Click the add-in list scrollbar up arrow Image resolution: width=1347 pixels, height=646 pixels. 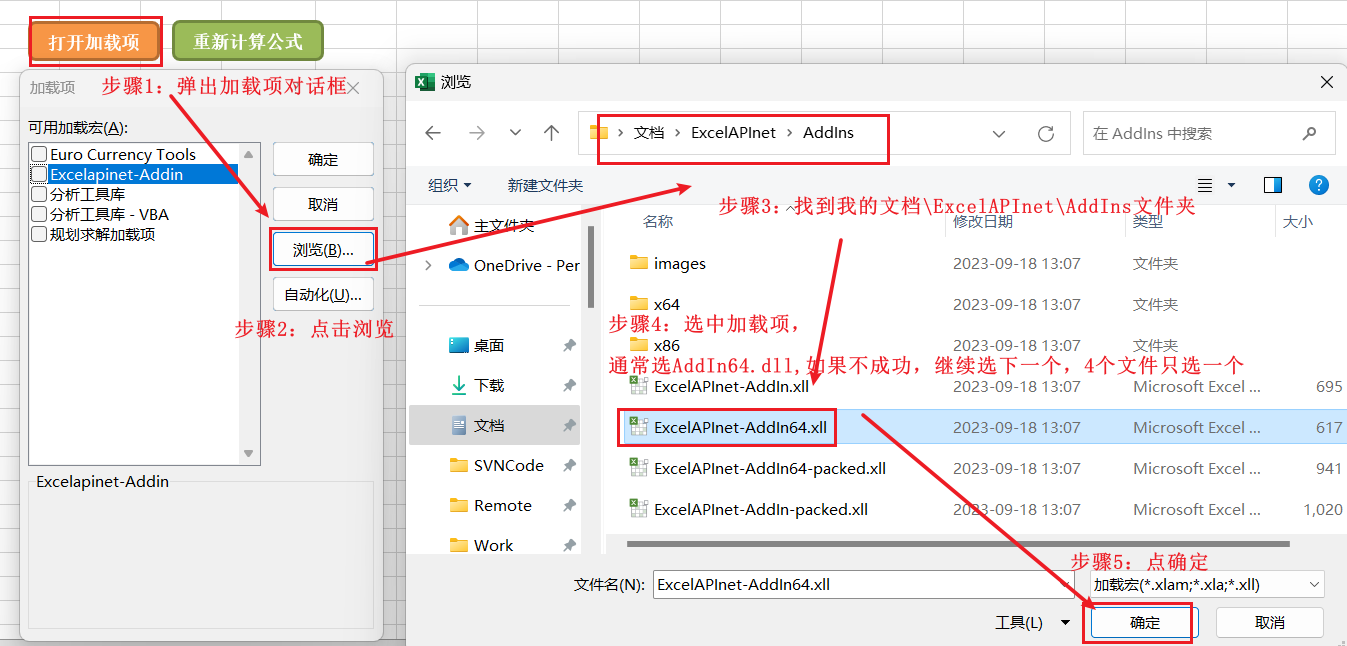(249, 152)
